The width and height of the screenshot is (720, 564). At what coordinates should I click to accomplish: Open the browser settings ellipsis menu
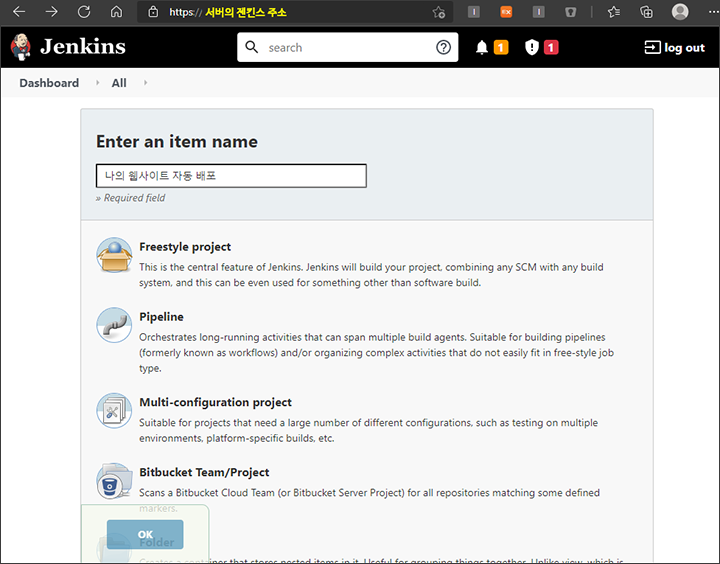tap(713, 12)
